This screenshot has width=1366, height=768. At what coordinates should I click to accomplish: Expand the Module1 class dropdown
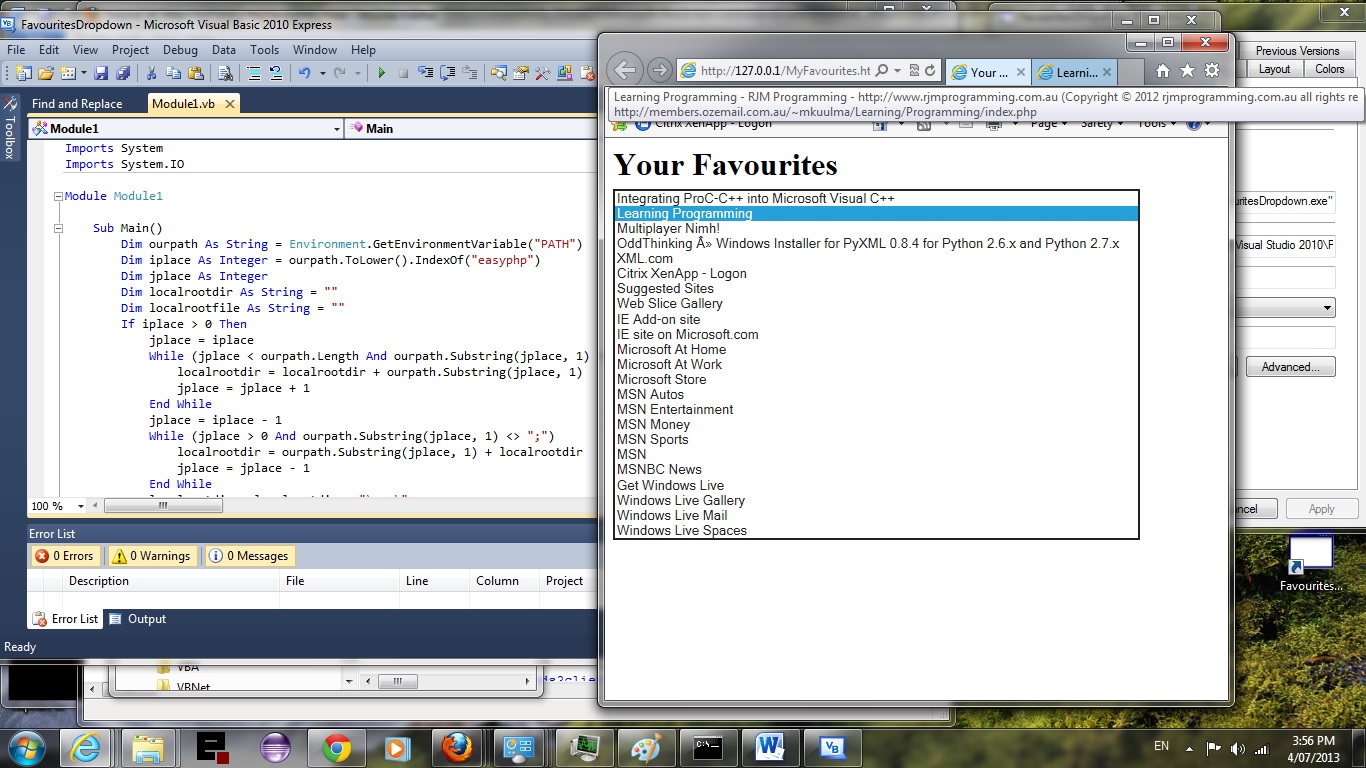coord(336,129)
